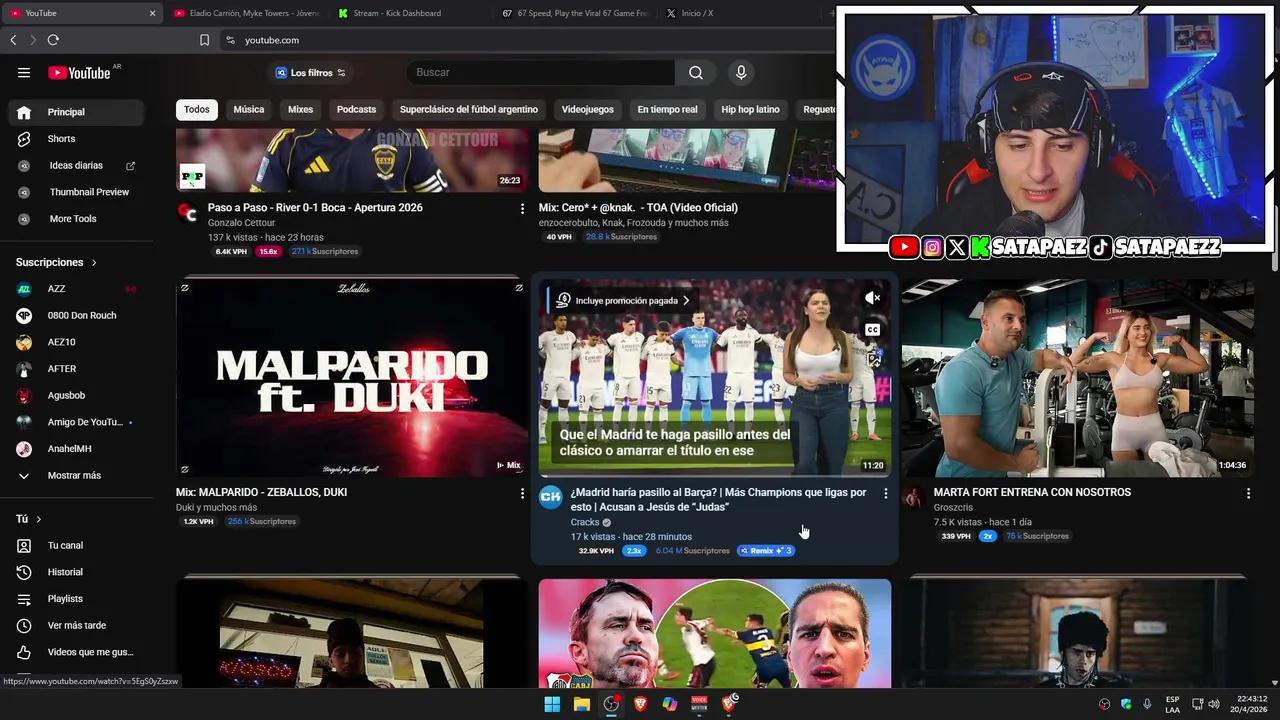Expand Tú section
The width and height of the screenshot is (1280, 720).
coord(28,519)
